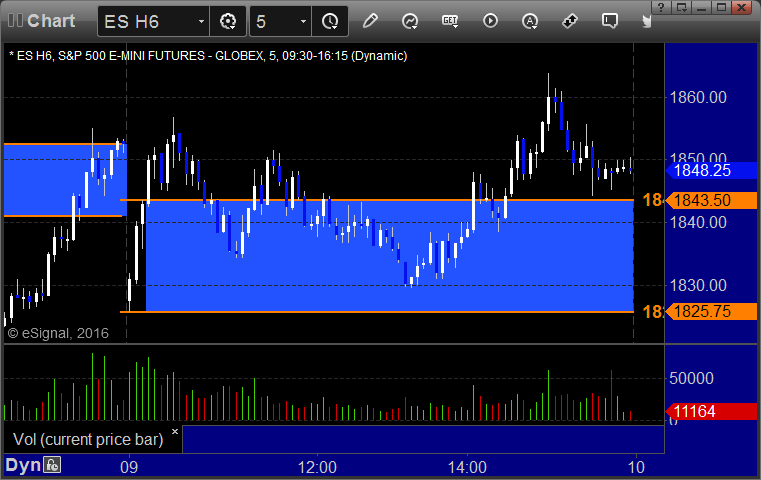Open symbol settings gear menu
761x480 pixels.
[228, 21]
